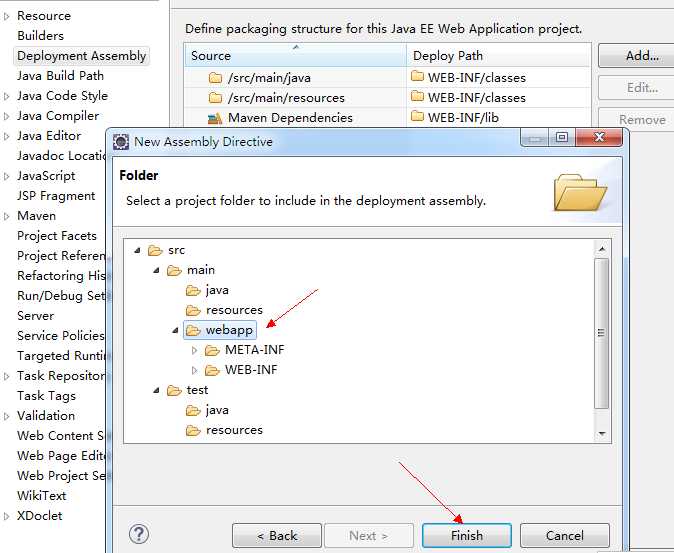Select Server properties page

click(35, 316)
